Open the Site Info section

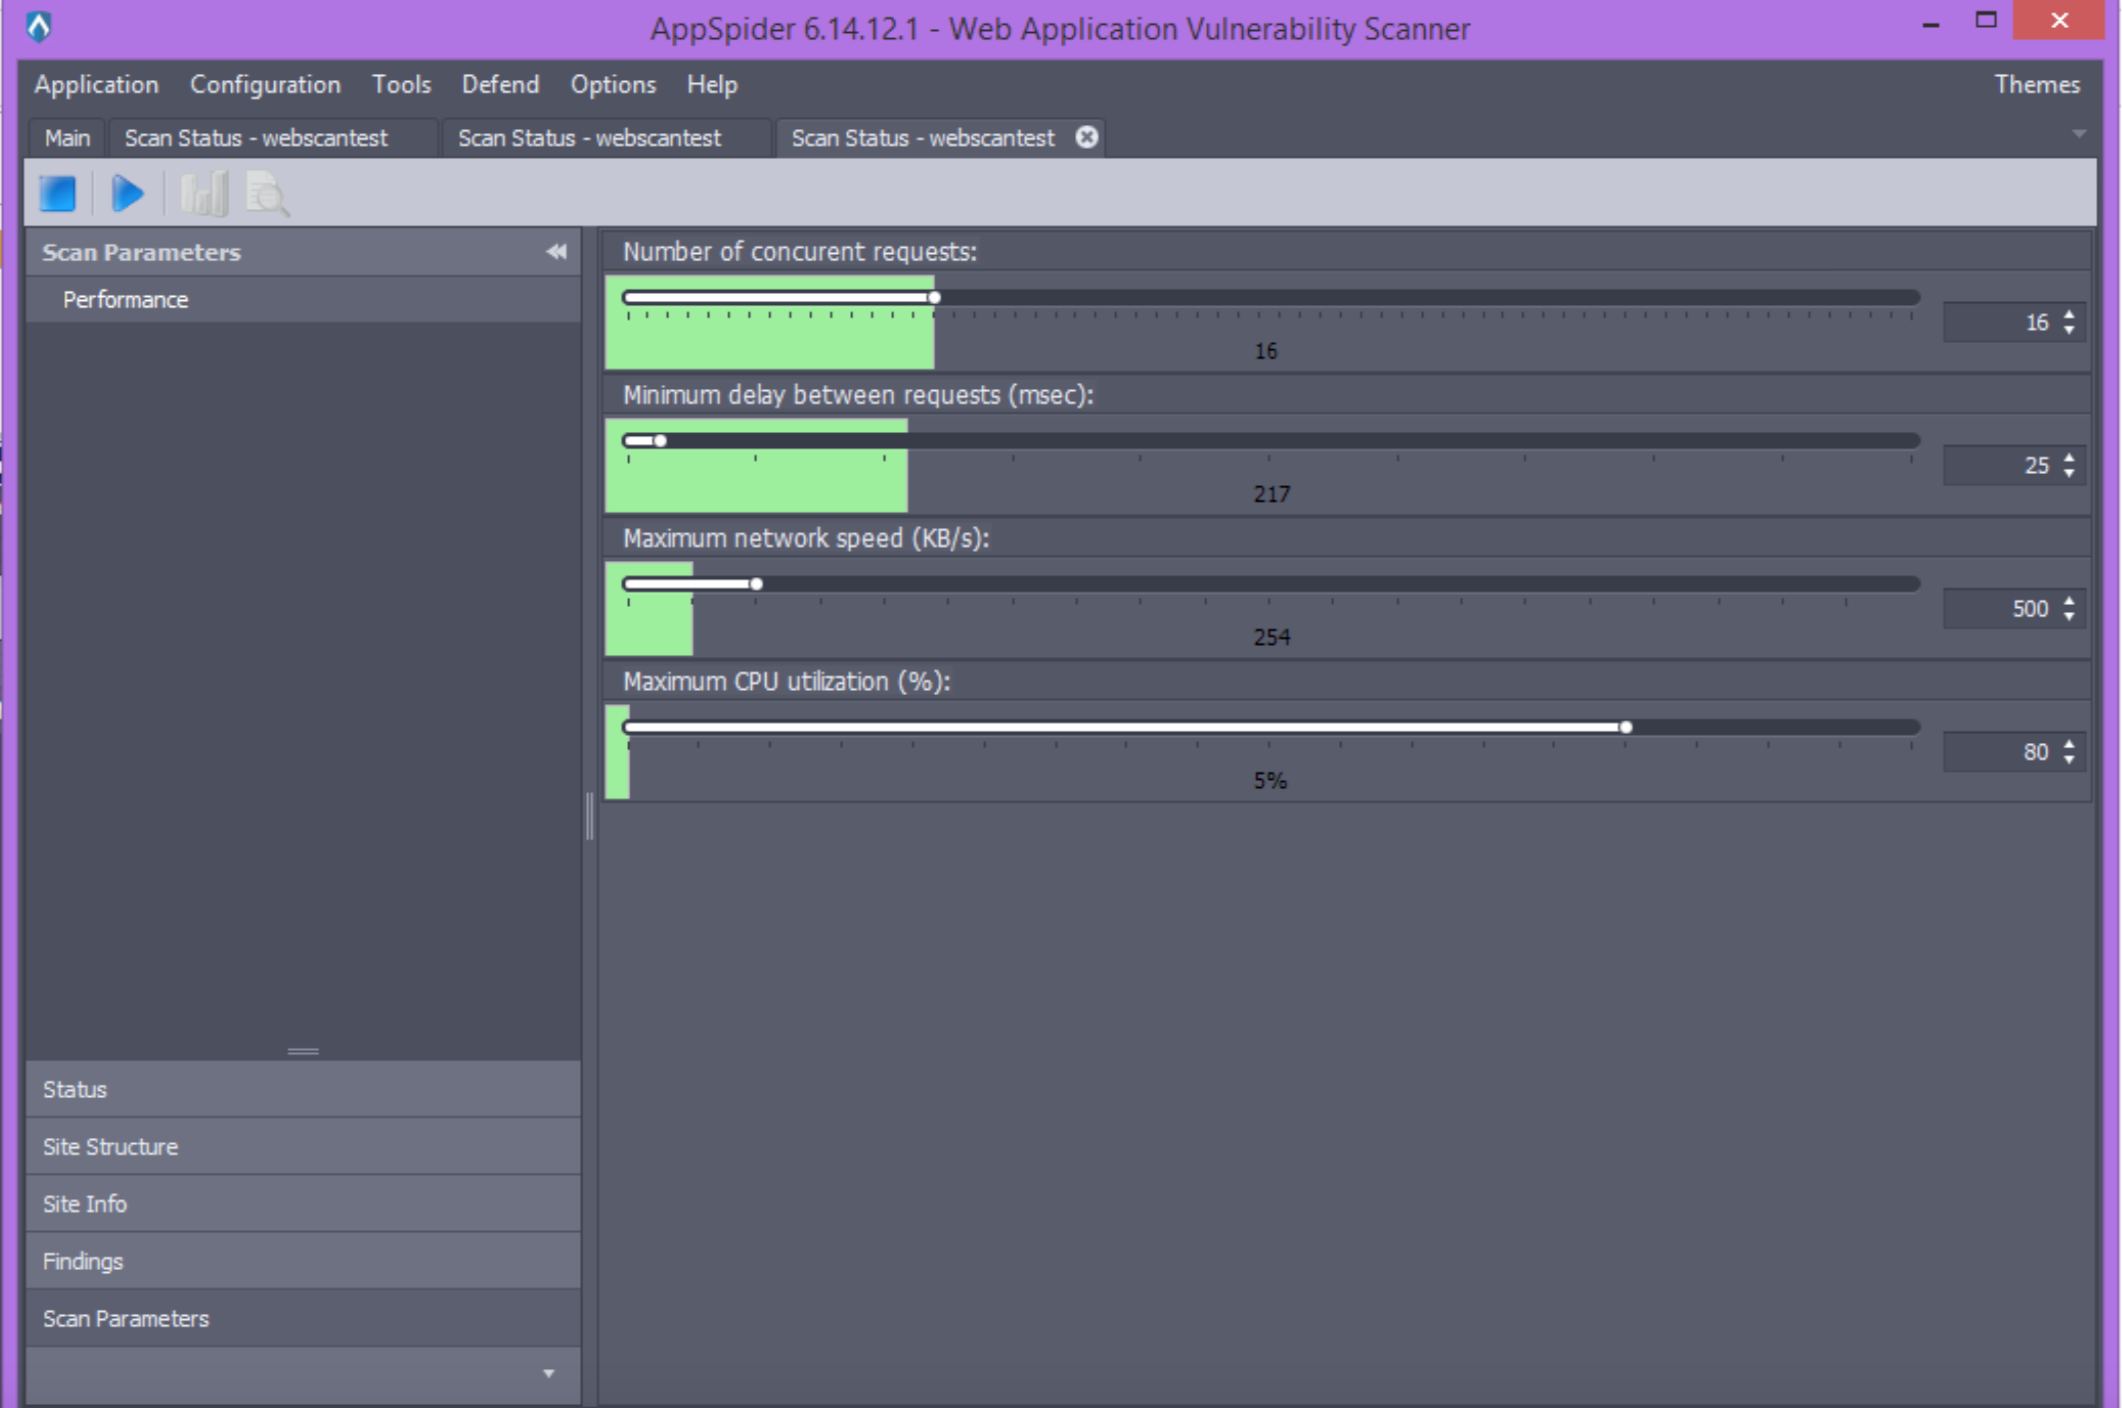(x=303, y=1204)
